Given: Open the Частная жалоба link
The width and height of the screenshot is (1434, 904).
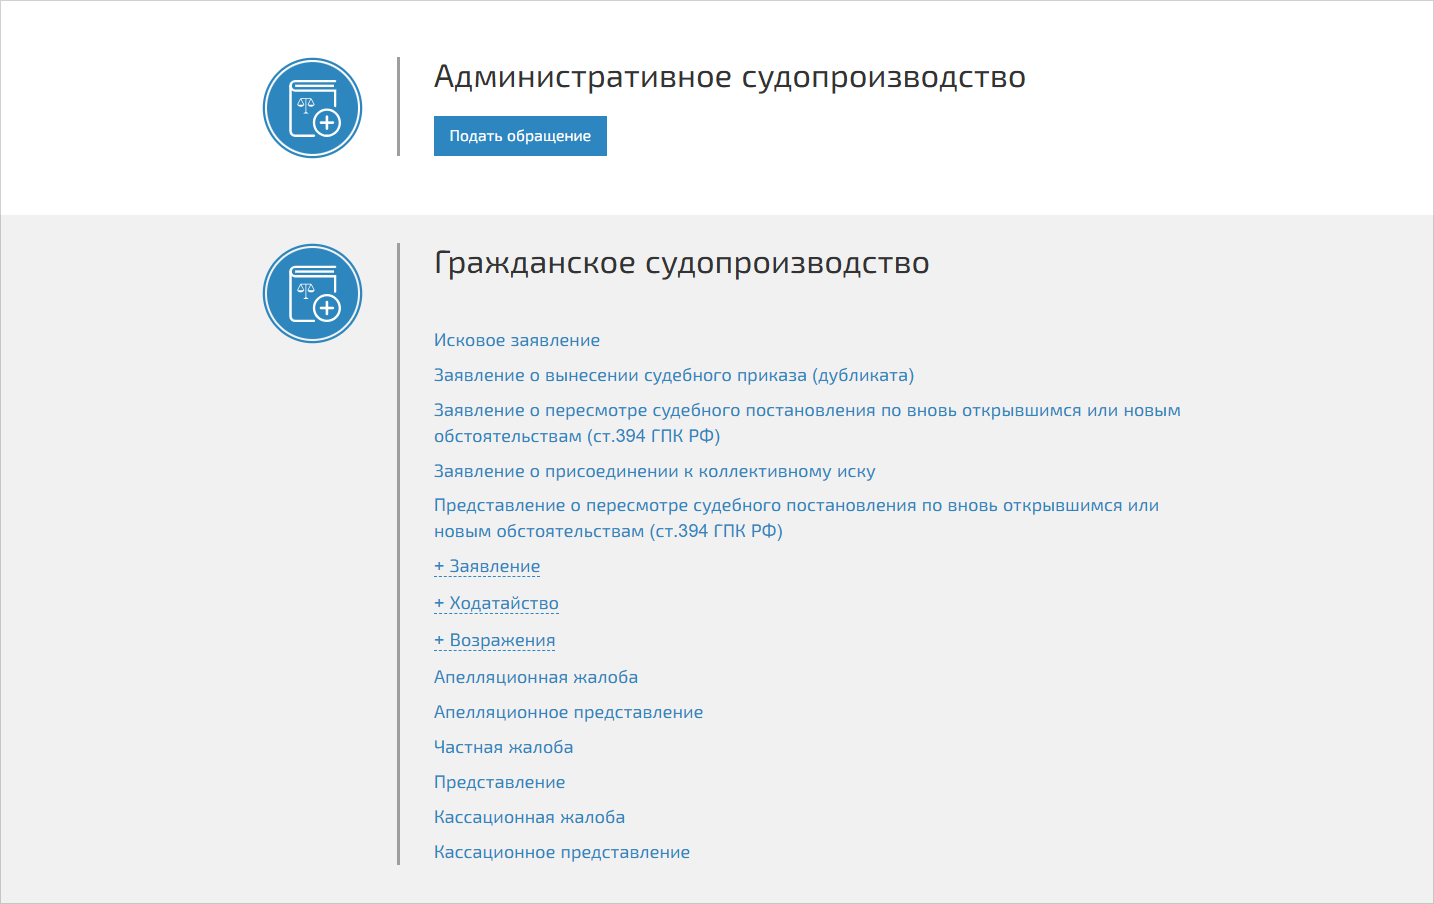Looking at the screenshot, I should coord(504,747).
